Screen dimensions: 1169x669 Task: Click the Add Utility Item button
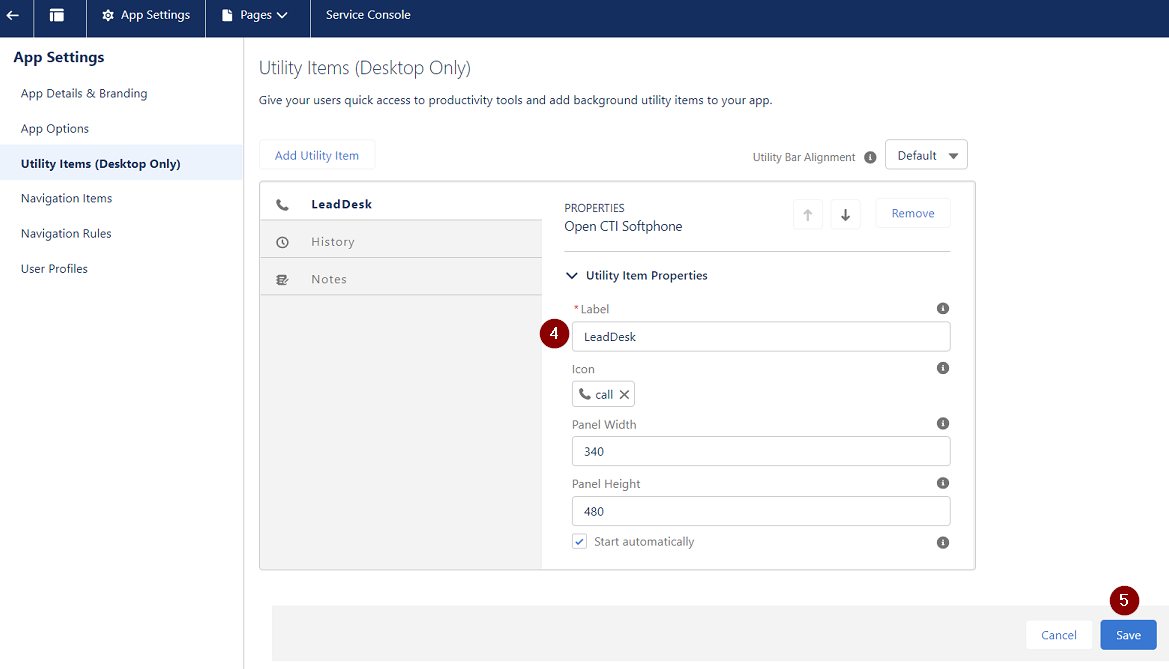pyautogui.click(x=317, y=155)
